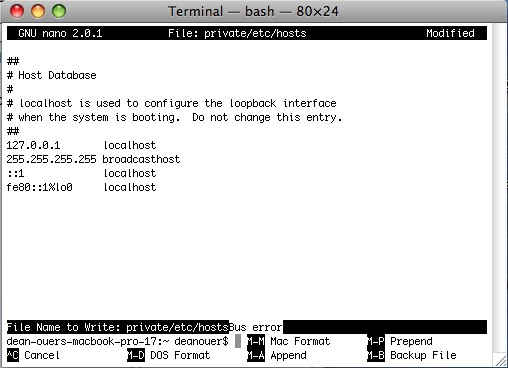Click line '# when the system is booting'
Viewport: 508px width, 368px height.
click(x=174, y=117)
